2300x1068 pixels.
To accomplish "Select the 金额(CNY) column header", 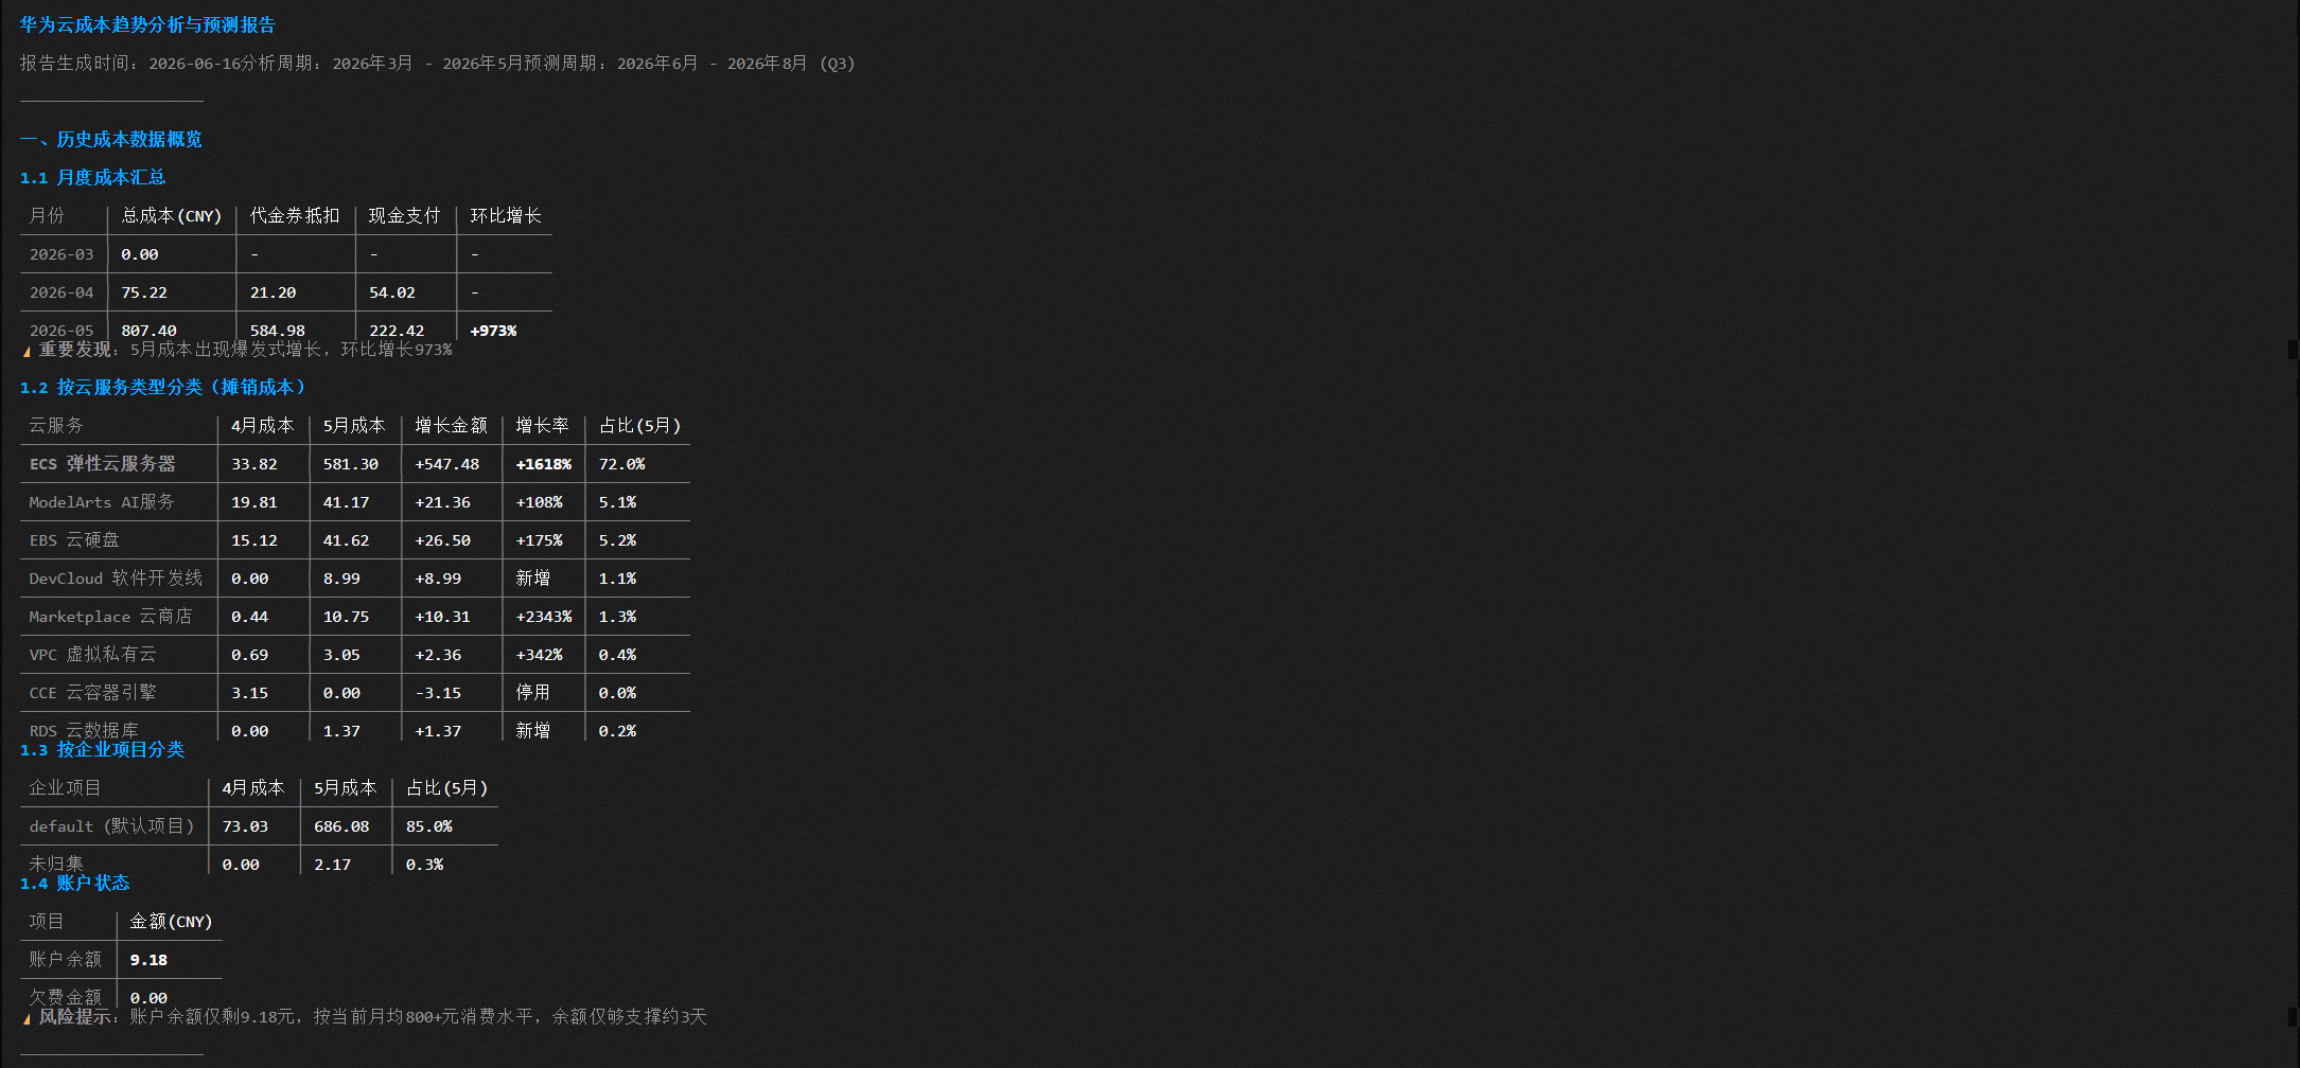I will (x=171, y=921).
